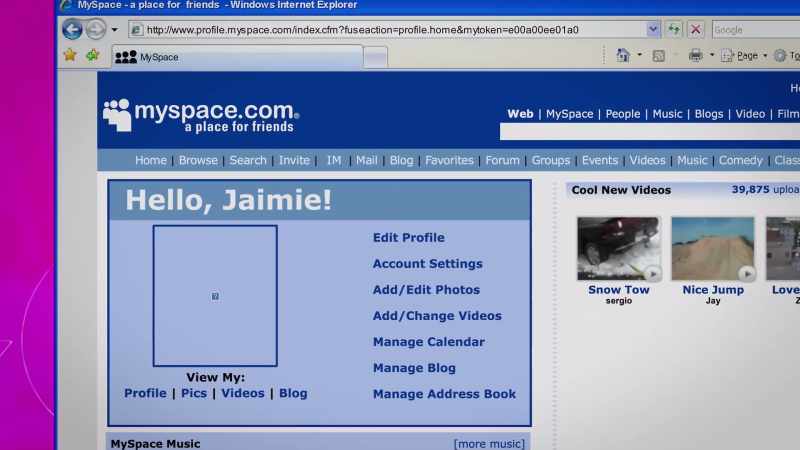Select the Web search option
The width and height of the screenshot is (800, 450).
point(520,114)
